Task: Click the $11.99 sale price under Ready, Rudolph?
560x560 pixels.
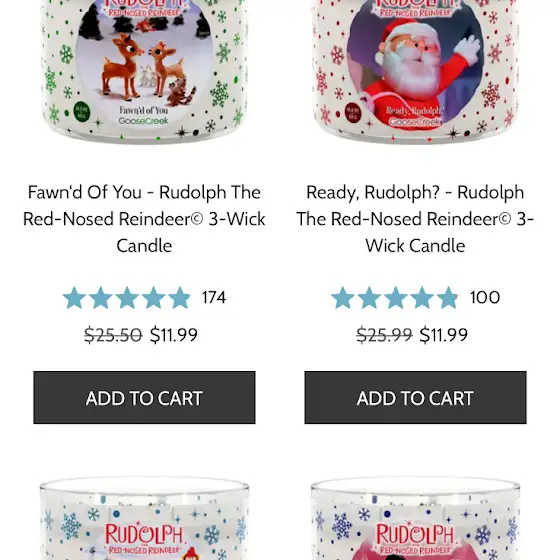Action: pyautogui.click(x=444, y=335)
